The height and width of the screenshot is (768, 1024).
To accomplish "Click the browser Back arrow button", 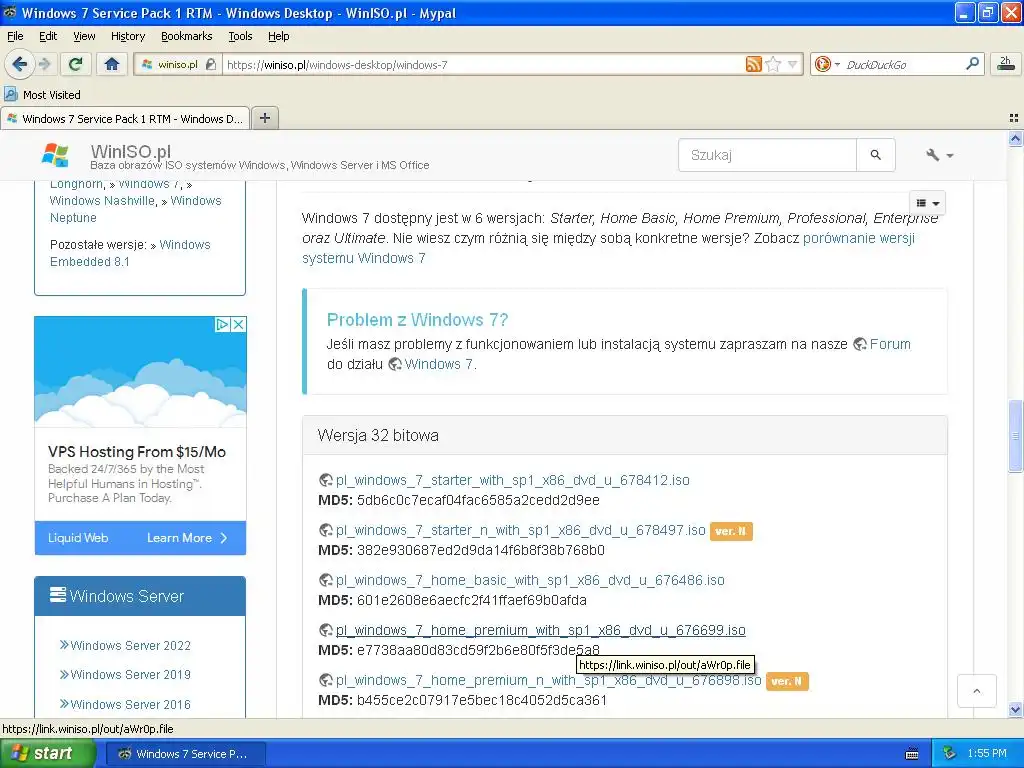I will point(19,64).
